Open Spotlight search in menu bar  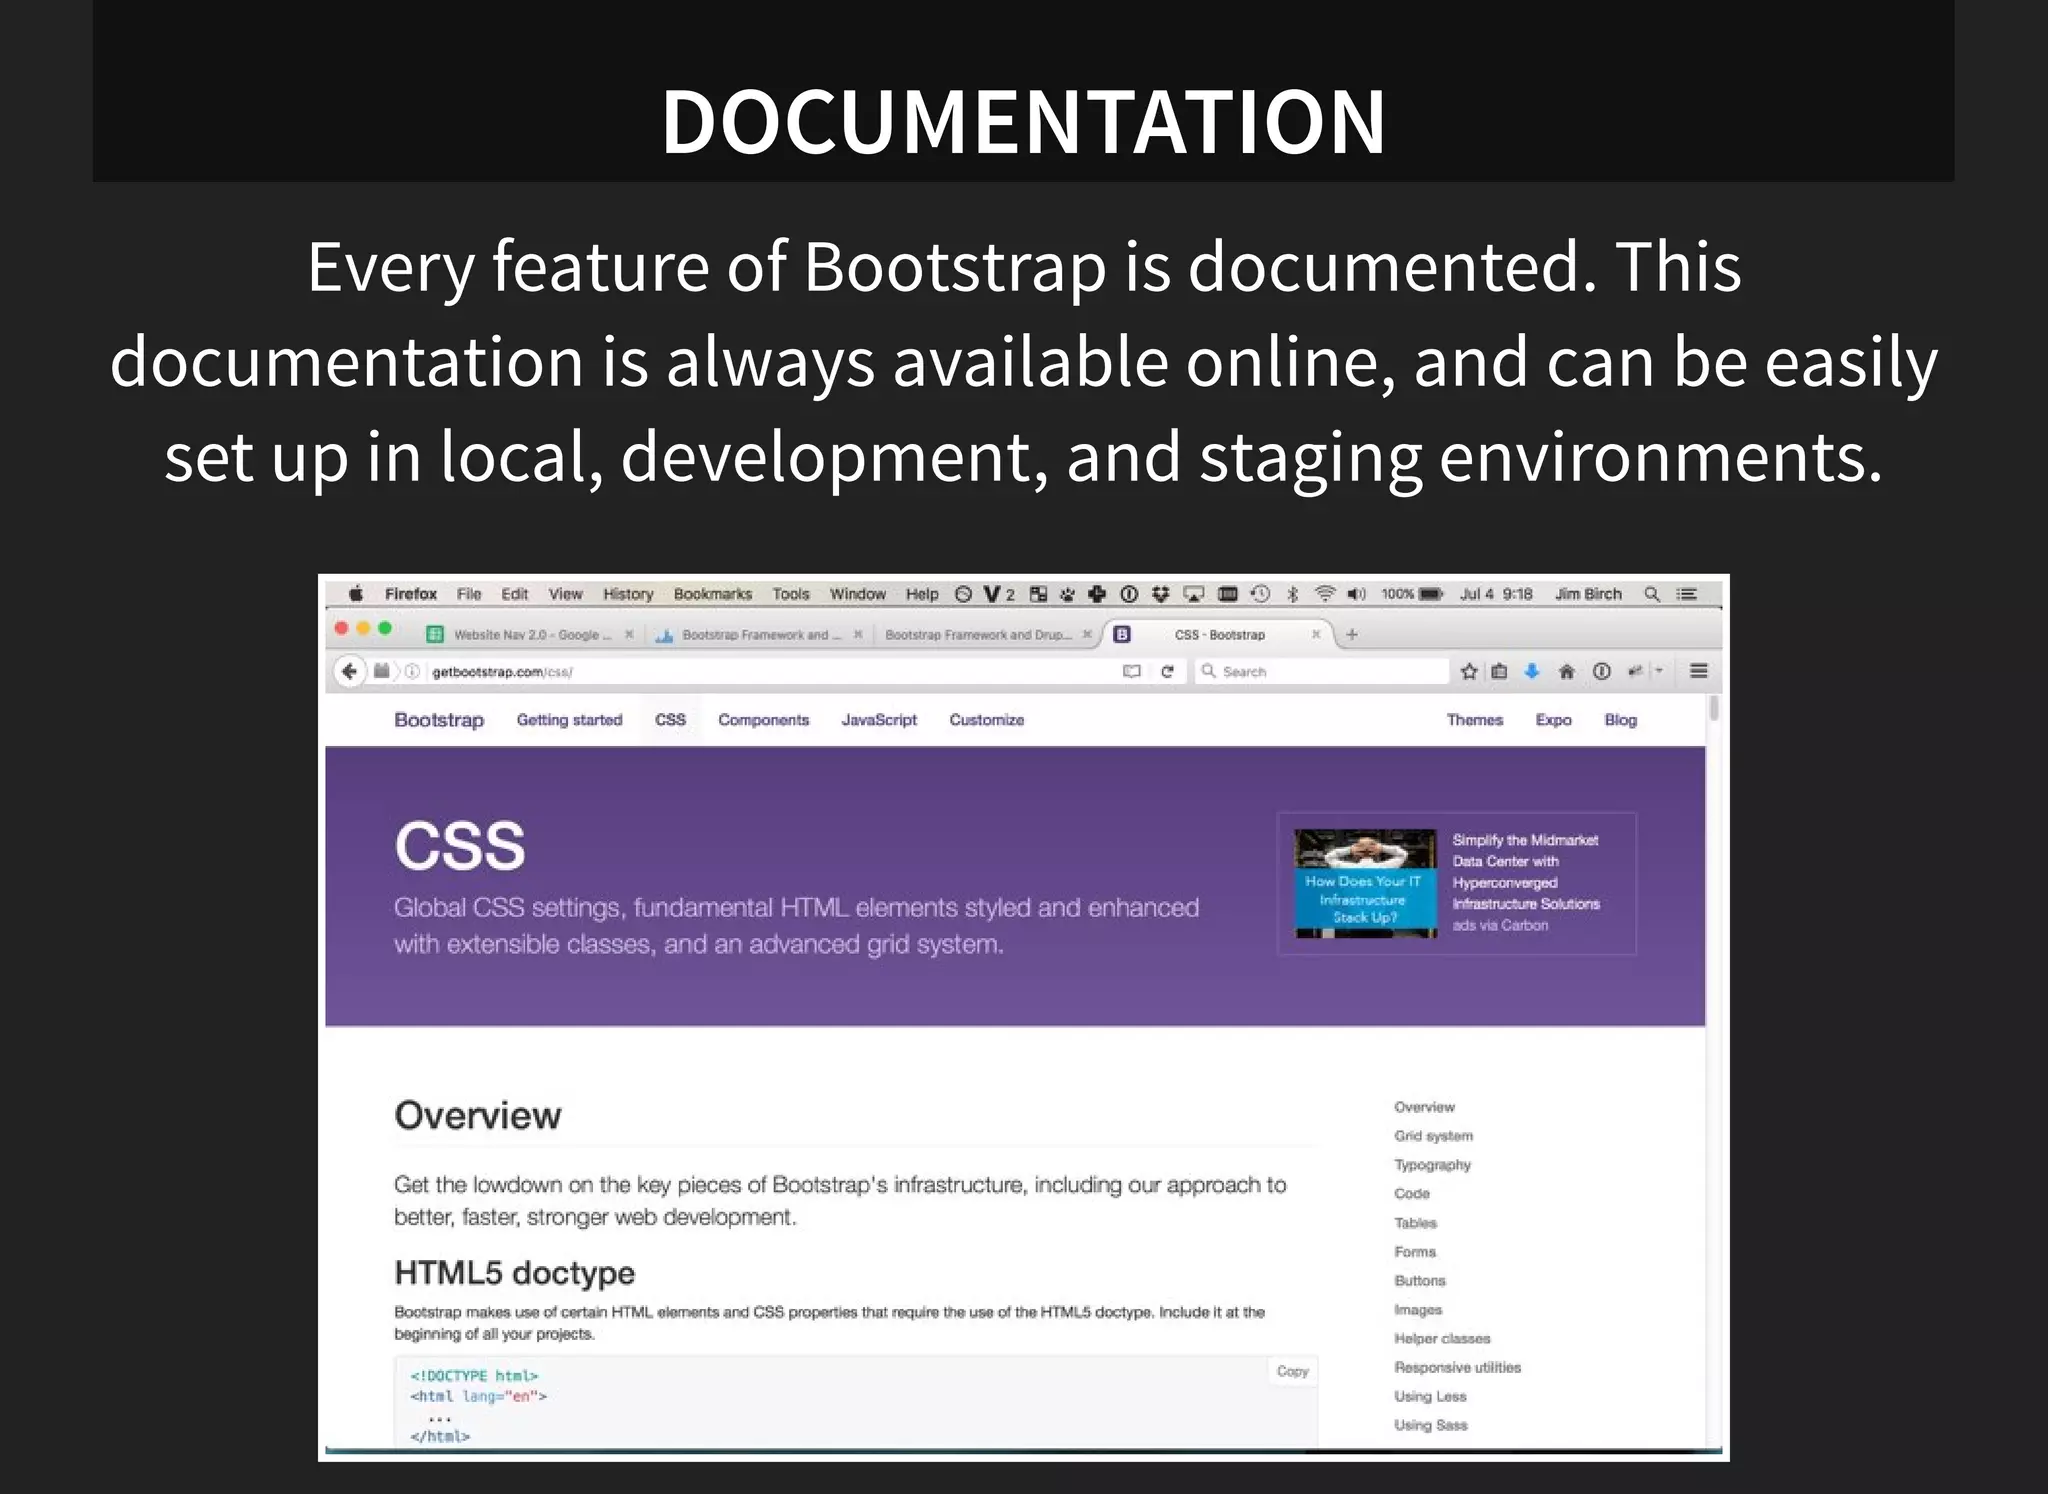click(1652, 594)
